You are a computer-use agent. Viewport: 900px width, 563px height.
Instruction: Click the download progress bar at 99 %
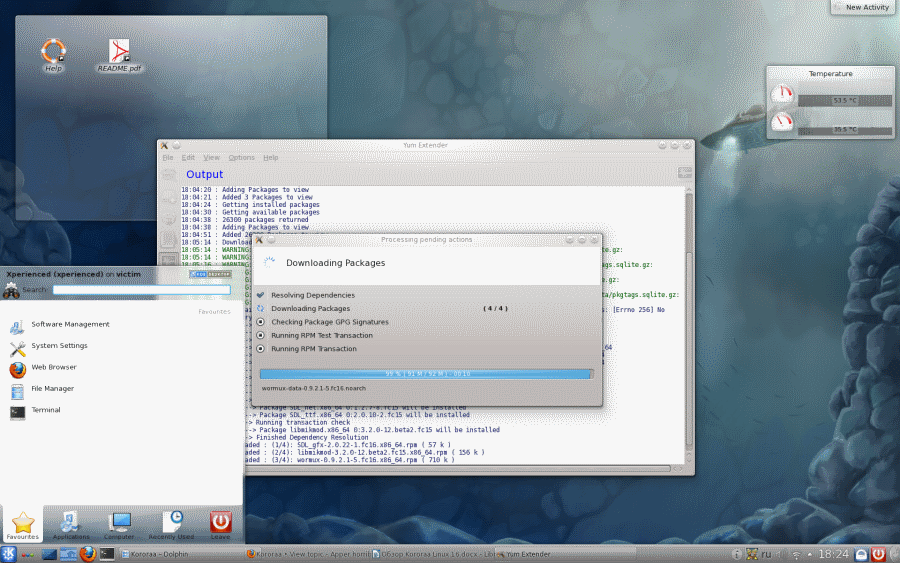(426, 374)
